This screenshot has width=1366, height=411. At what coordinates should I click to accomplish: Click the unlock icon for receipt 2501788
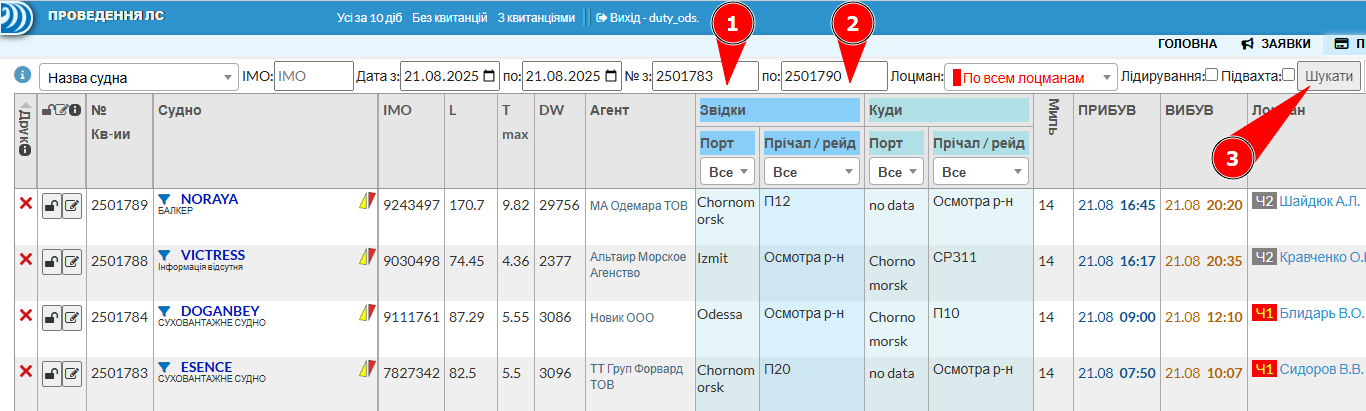50,263
